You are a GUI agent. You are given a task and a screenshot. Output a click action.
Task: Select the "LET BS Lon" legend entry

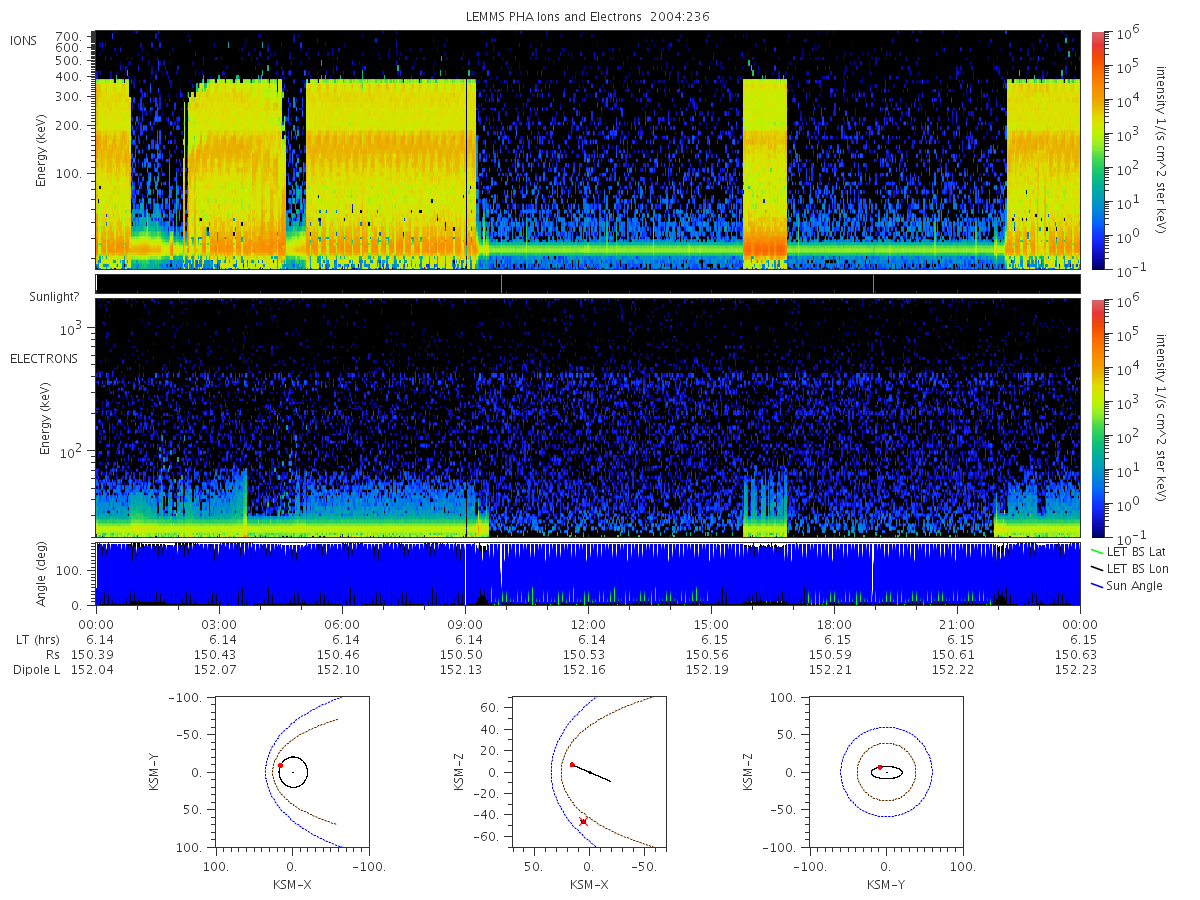1129,568
